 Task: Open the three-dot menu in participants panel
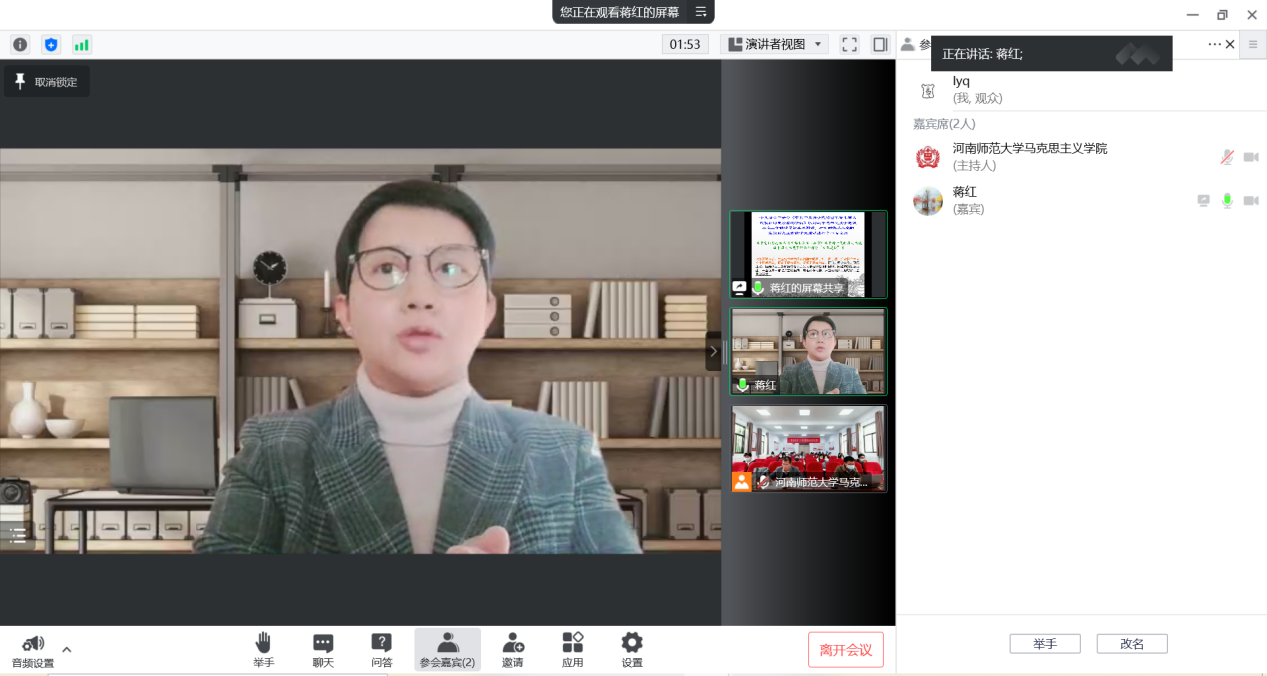(1214, 45)
